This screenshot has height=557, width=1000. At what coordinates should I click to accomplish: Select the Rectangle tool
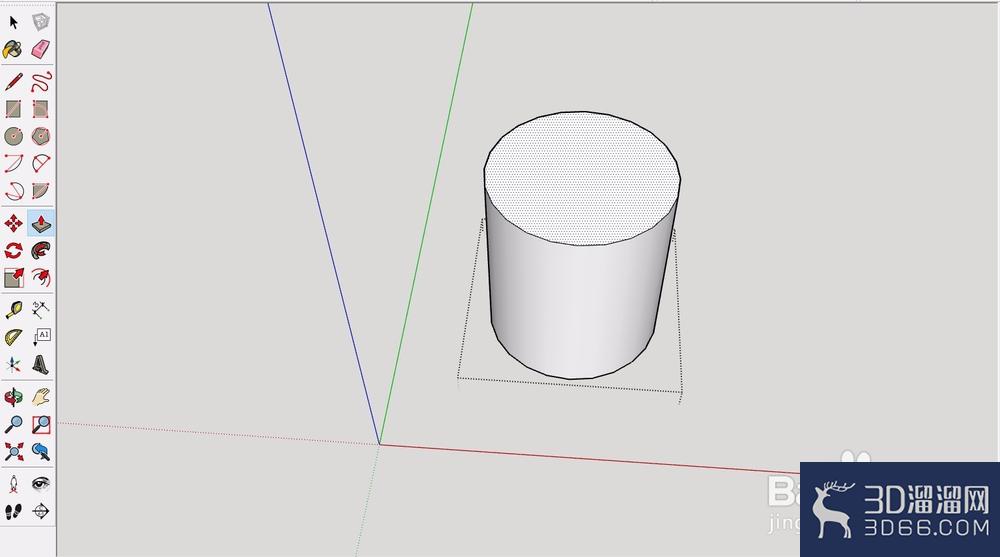pyautogui.click(x=13, y=109)
